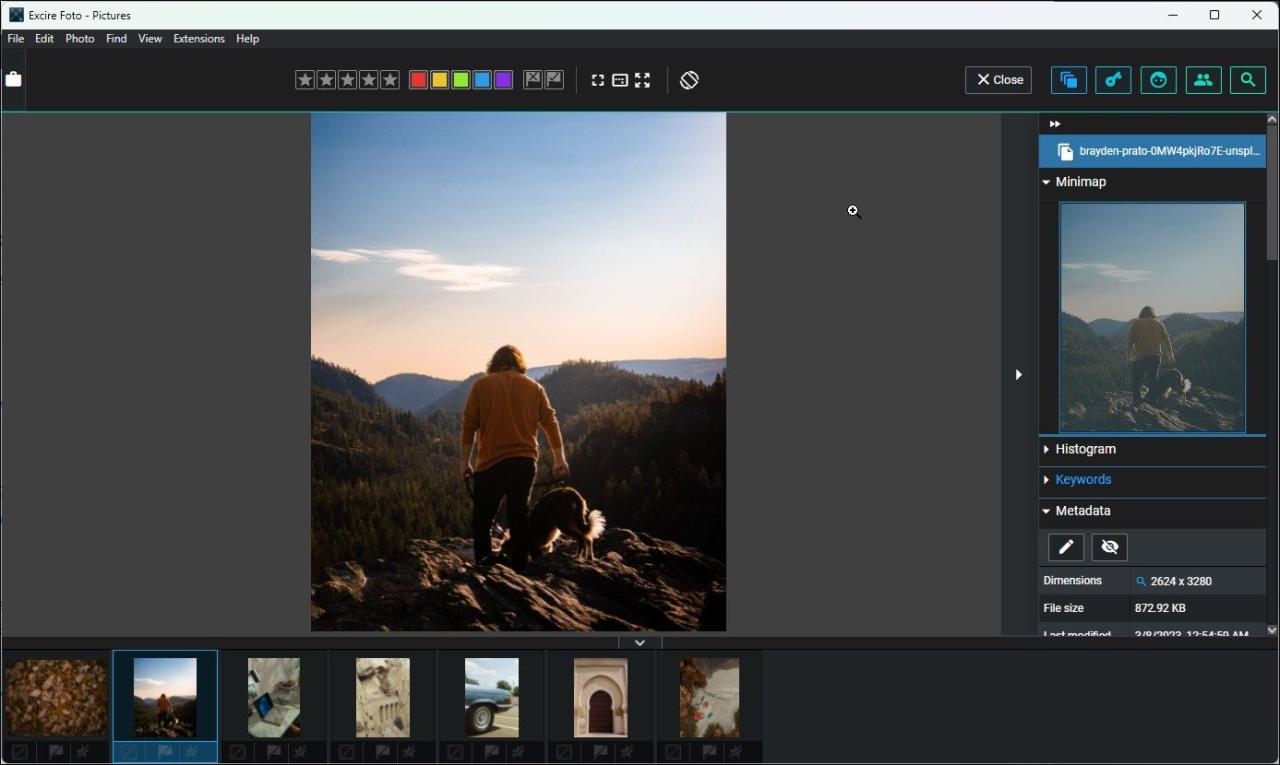The width and height of the screenshot is (1280, 765).
Task: Click the star icon under the carved temple thumbnail
Action: coord(409,752)
